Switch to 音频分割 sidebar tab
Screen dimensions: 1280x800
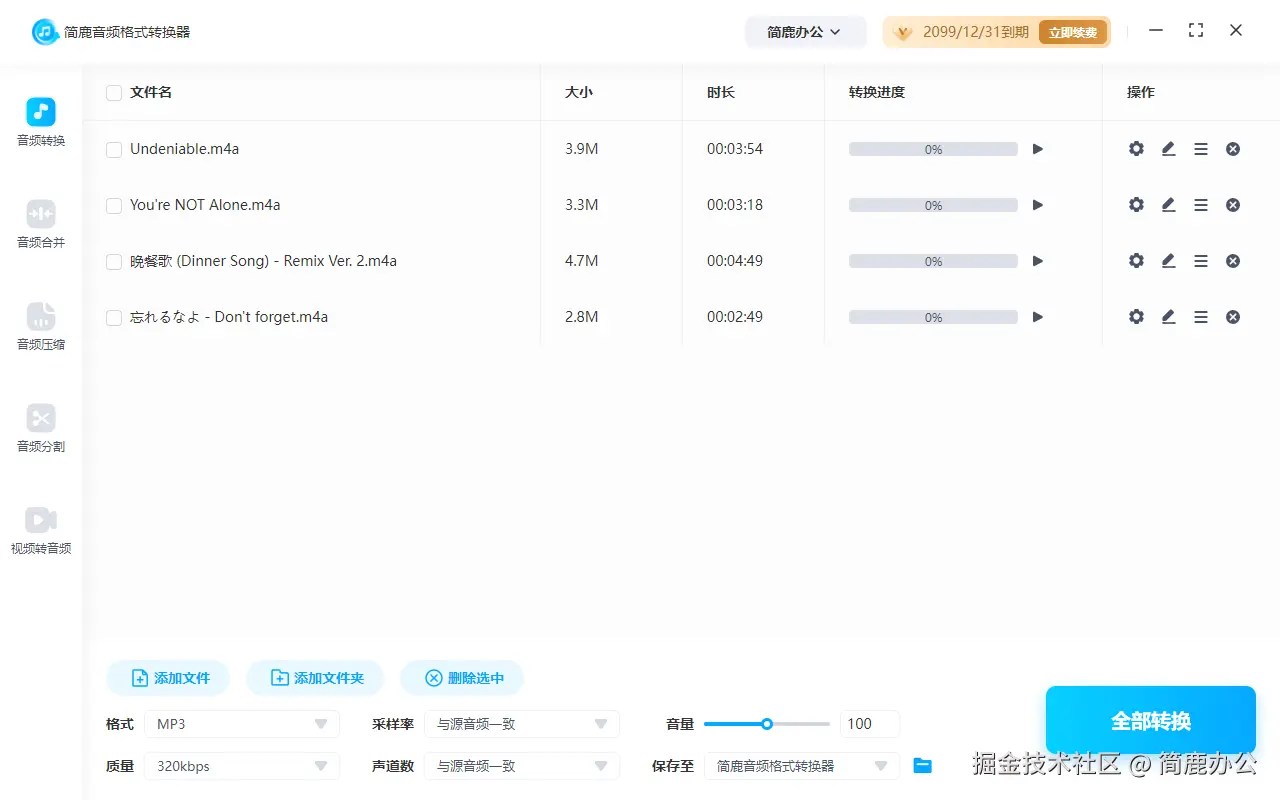41,428
